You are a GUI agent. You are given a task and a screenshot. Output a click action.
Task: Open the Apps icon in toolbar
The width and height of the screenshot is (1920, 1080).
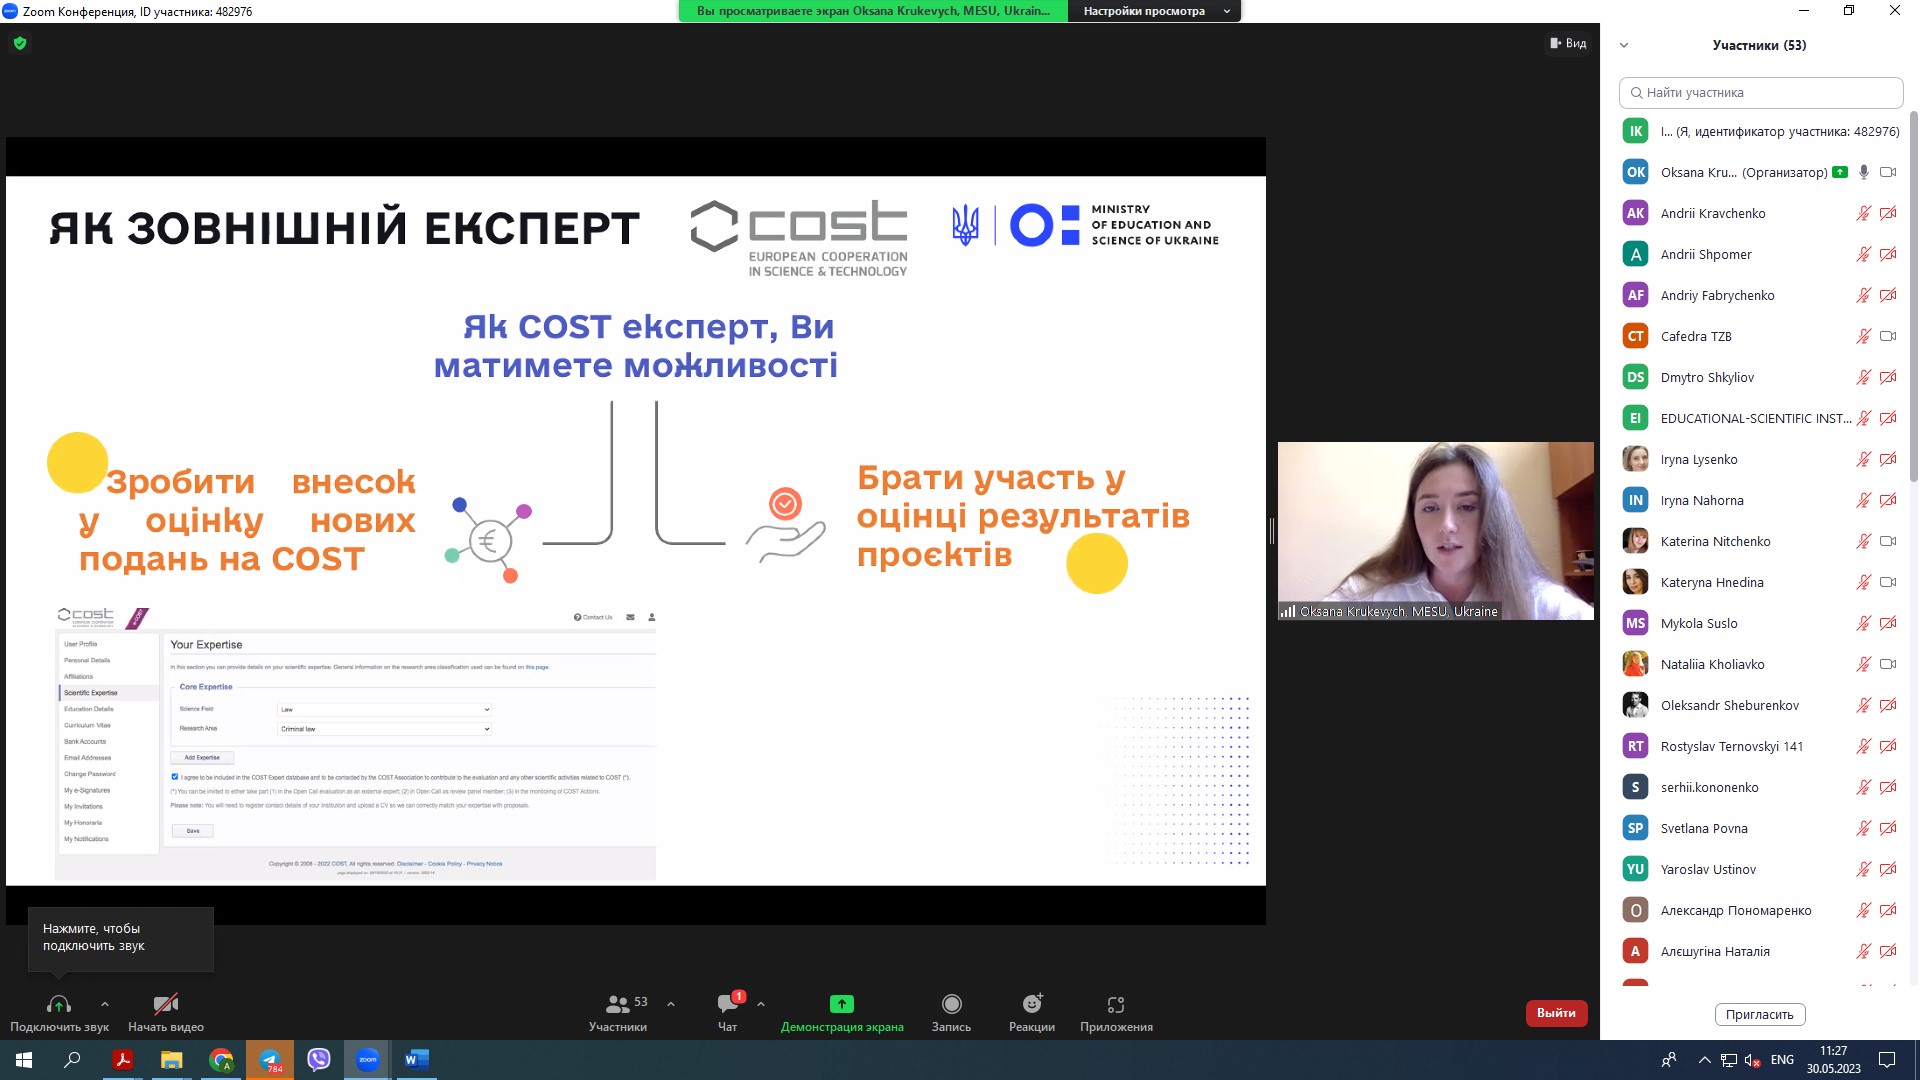(x=1116, y=1004)
